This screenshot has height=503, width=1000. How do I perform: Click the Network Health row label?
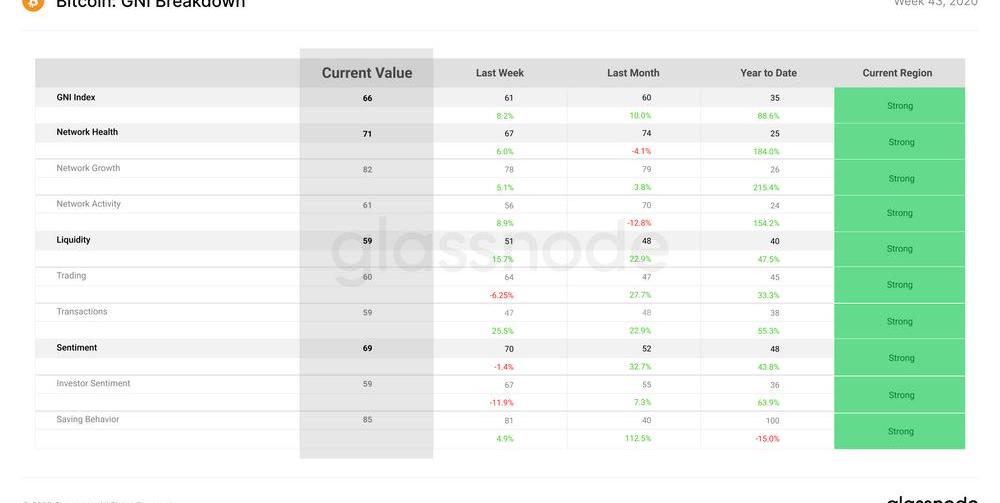click(87, 132)
